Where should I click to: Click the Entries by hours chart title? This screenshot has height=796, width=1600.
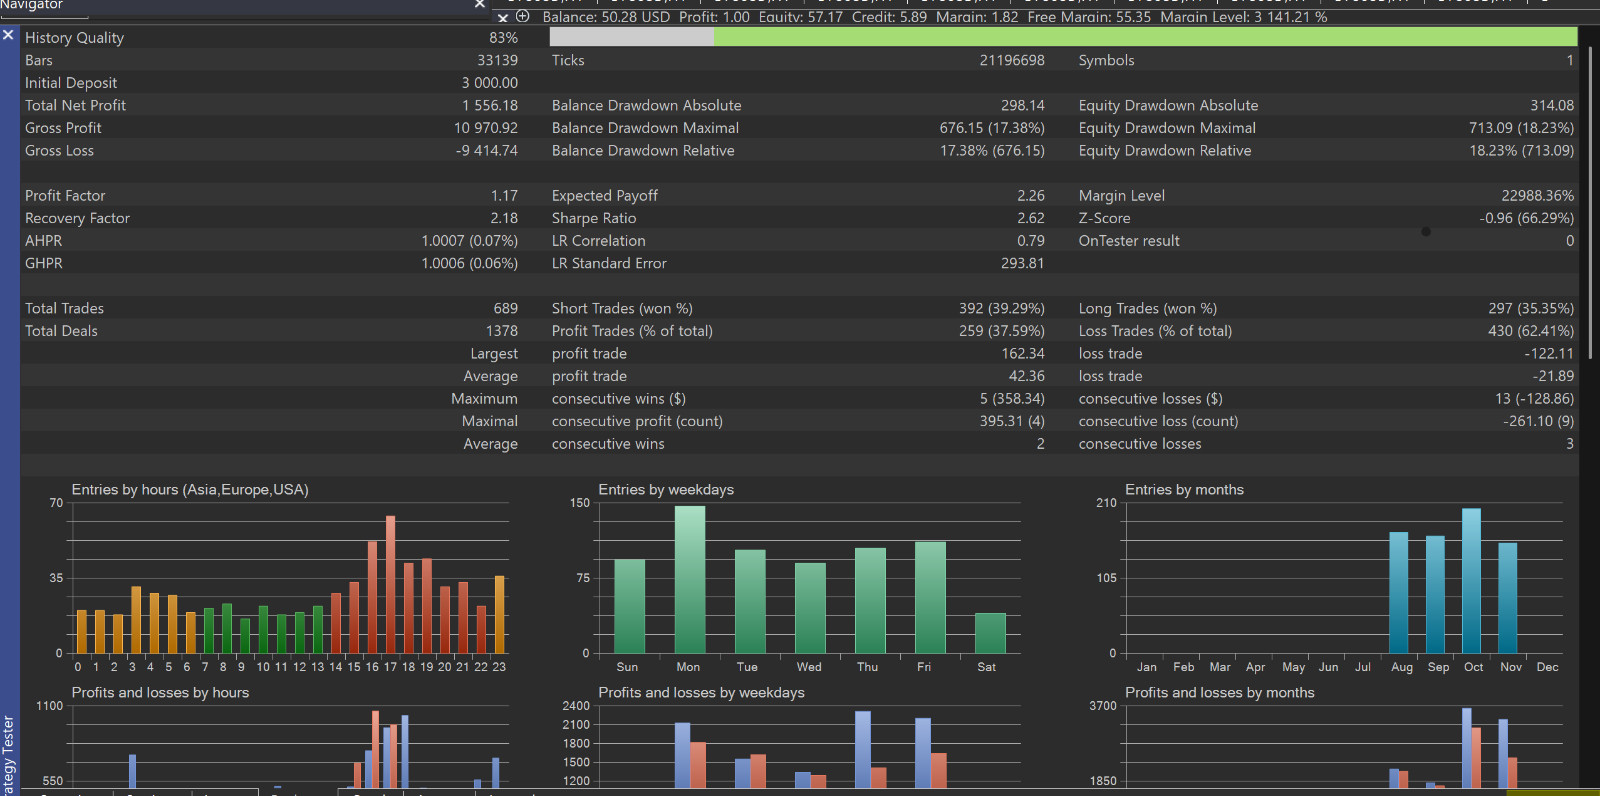tap(190, 490)
